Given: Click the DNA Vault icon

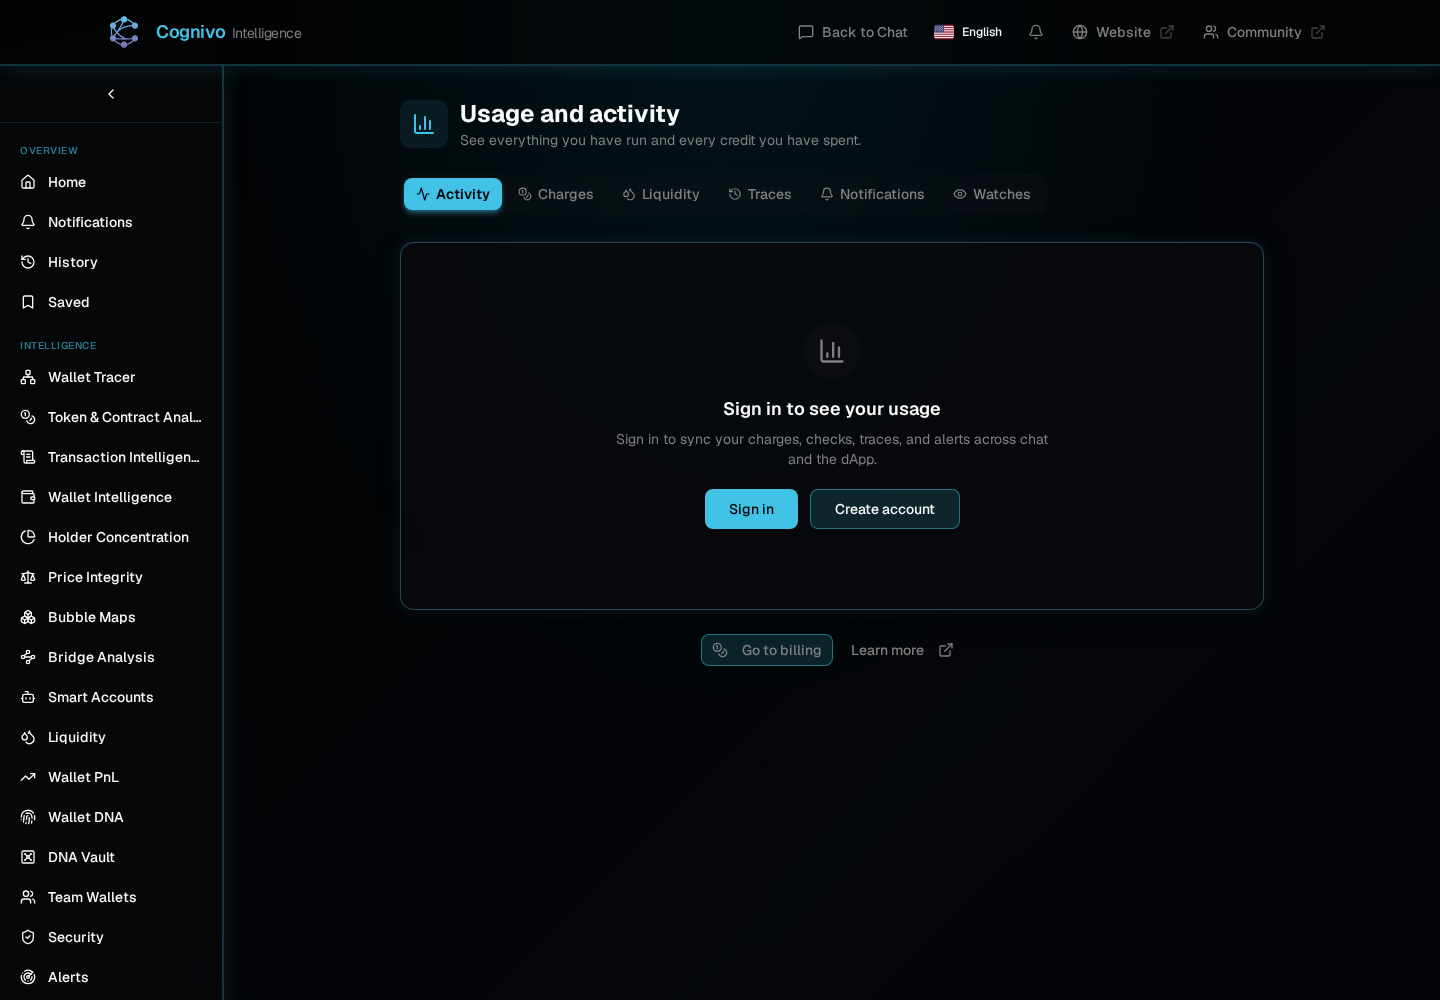Looking at the screenshot, I should point(28,857).
